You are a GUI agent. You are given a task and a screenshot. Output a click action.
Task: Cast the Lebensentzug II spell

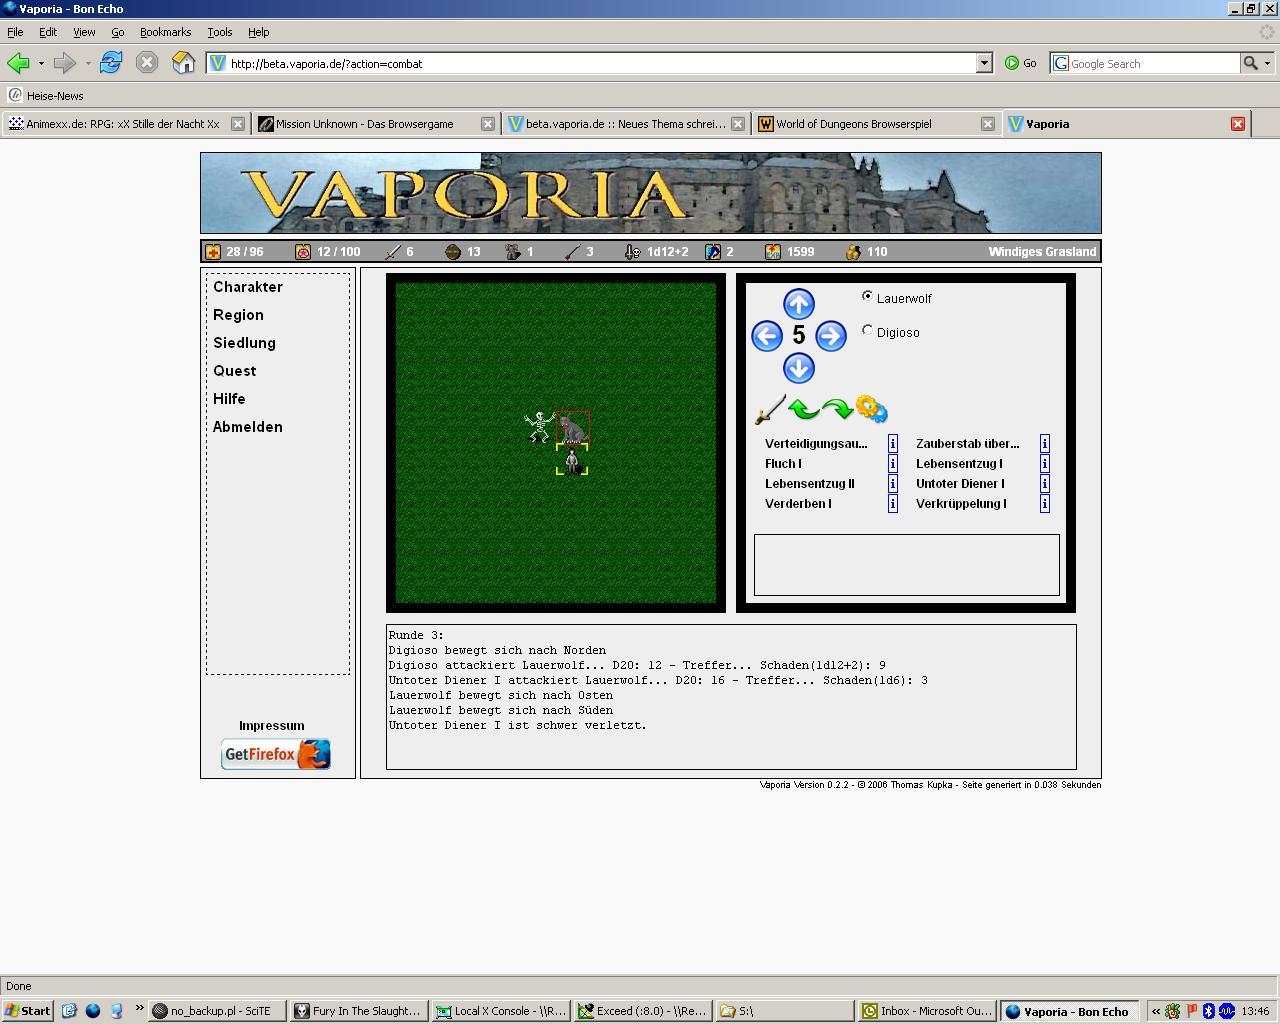(x=809, y=484)
